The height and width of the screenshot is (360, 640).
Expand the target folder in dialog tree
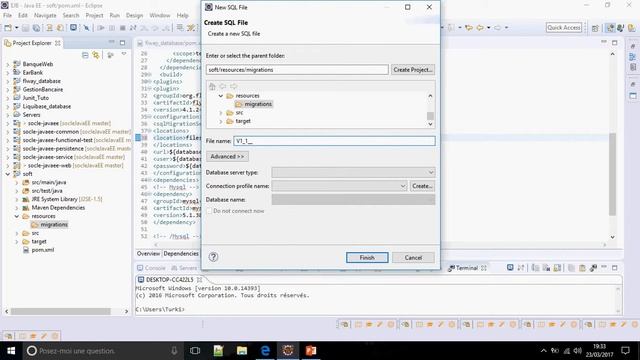click(221, 121)
